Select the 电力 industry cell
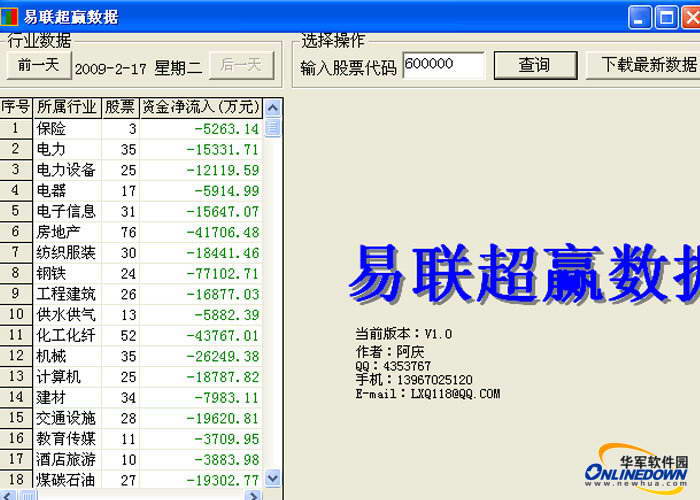 (67, 150)
